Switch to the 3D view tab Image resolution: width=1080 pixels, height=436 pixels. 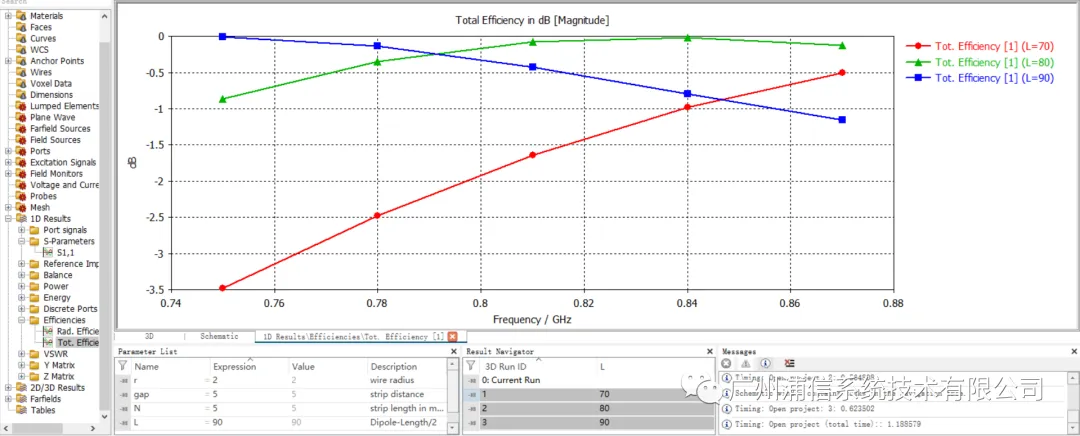(x=149, y=336)
